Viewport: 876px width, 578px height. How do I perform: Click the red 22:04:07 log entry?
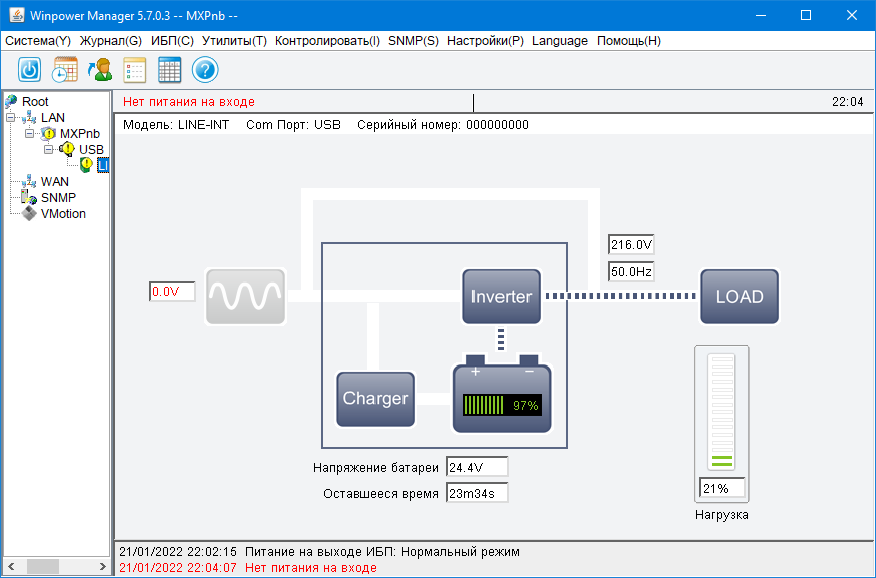coord(248,568)
